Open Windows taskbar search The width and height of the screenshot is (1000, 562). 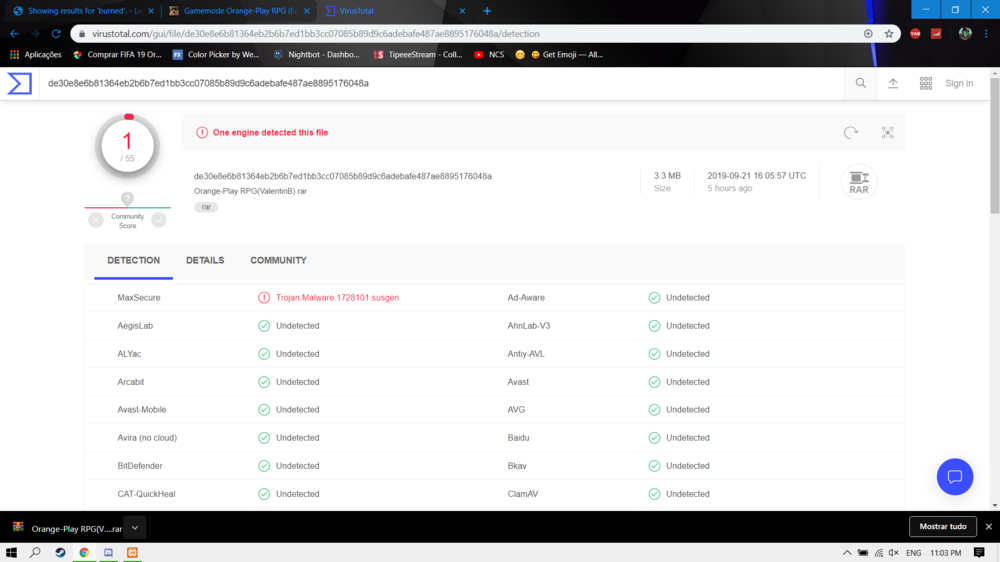pos(35,552)
